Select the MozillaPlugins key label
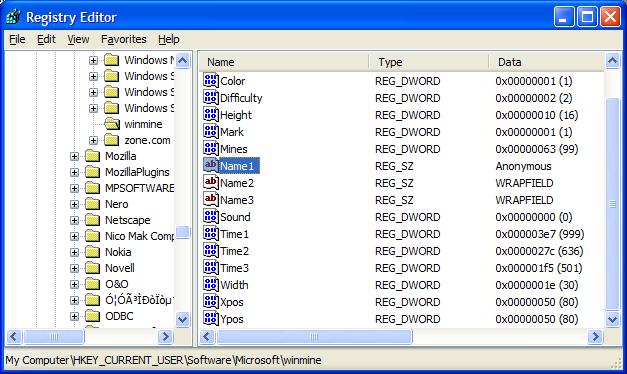The image size is (627, 374). click(137, 172)
